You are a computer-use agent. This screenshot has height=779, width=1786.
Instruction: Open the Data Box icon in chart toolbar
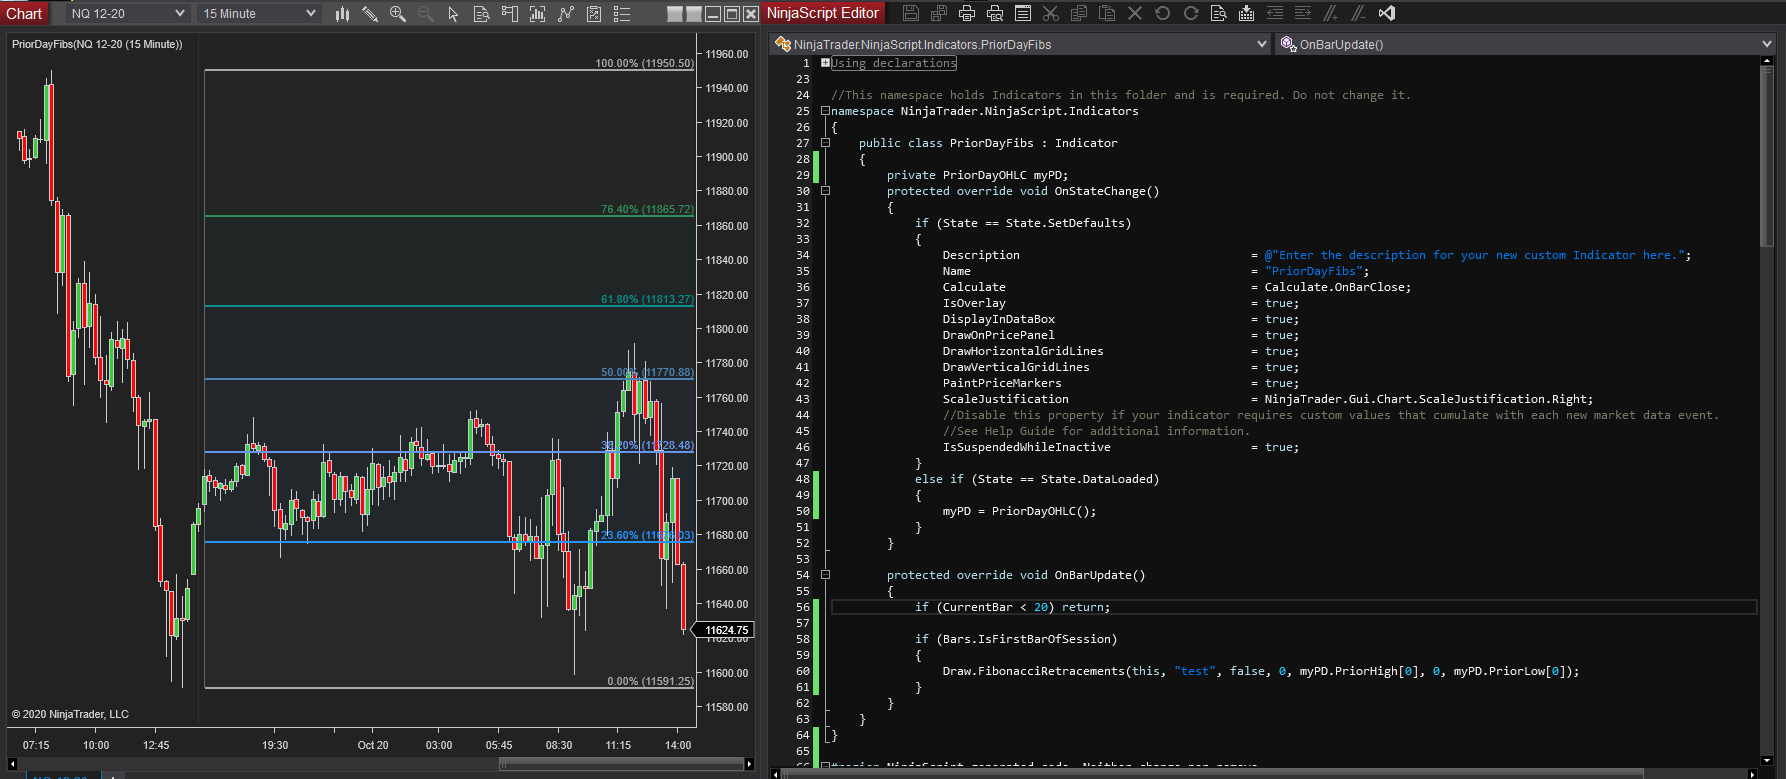tap(481, 14)
